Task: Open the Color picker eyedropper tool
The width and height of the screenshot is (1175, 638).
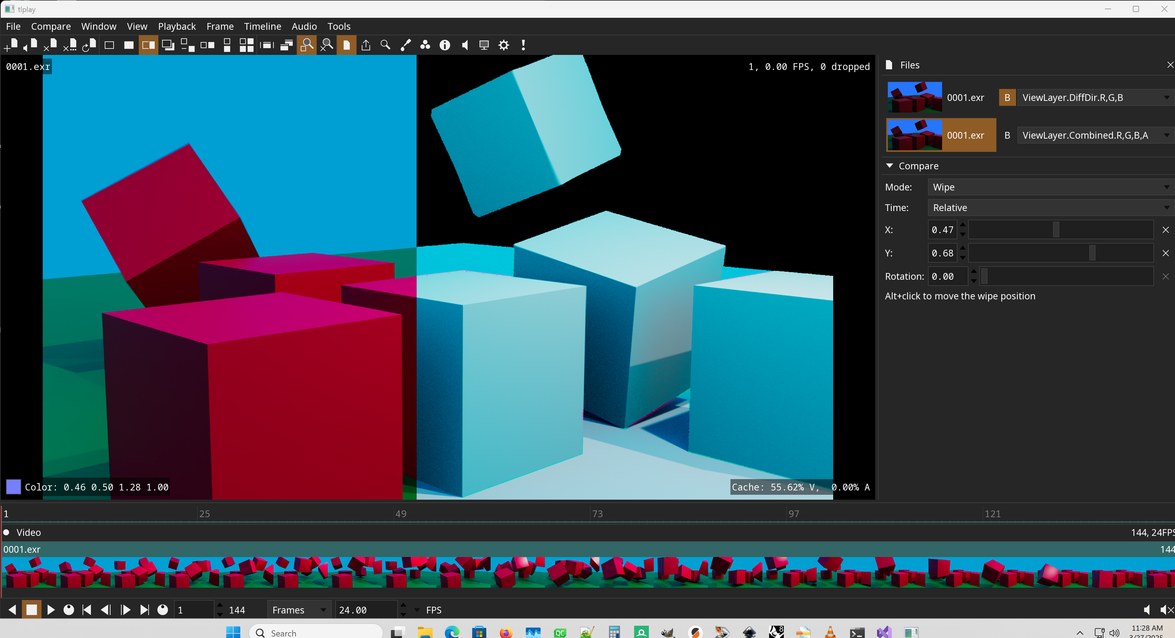Action: coord(405,45)
